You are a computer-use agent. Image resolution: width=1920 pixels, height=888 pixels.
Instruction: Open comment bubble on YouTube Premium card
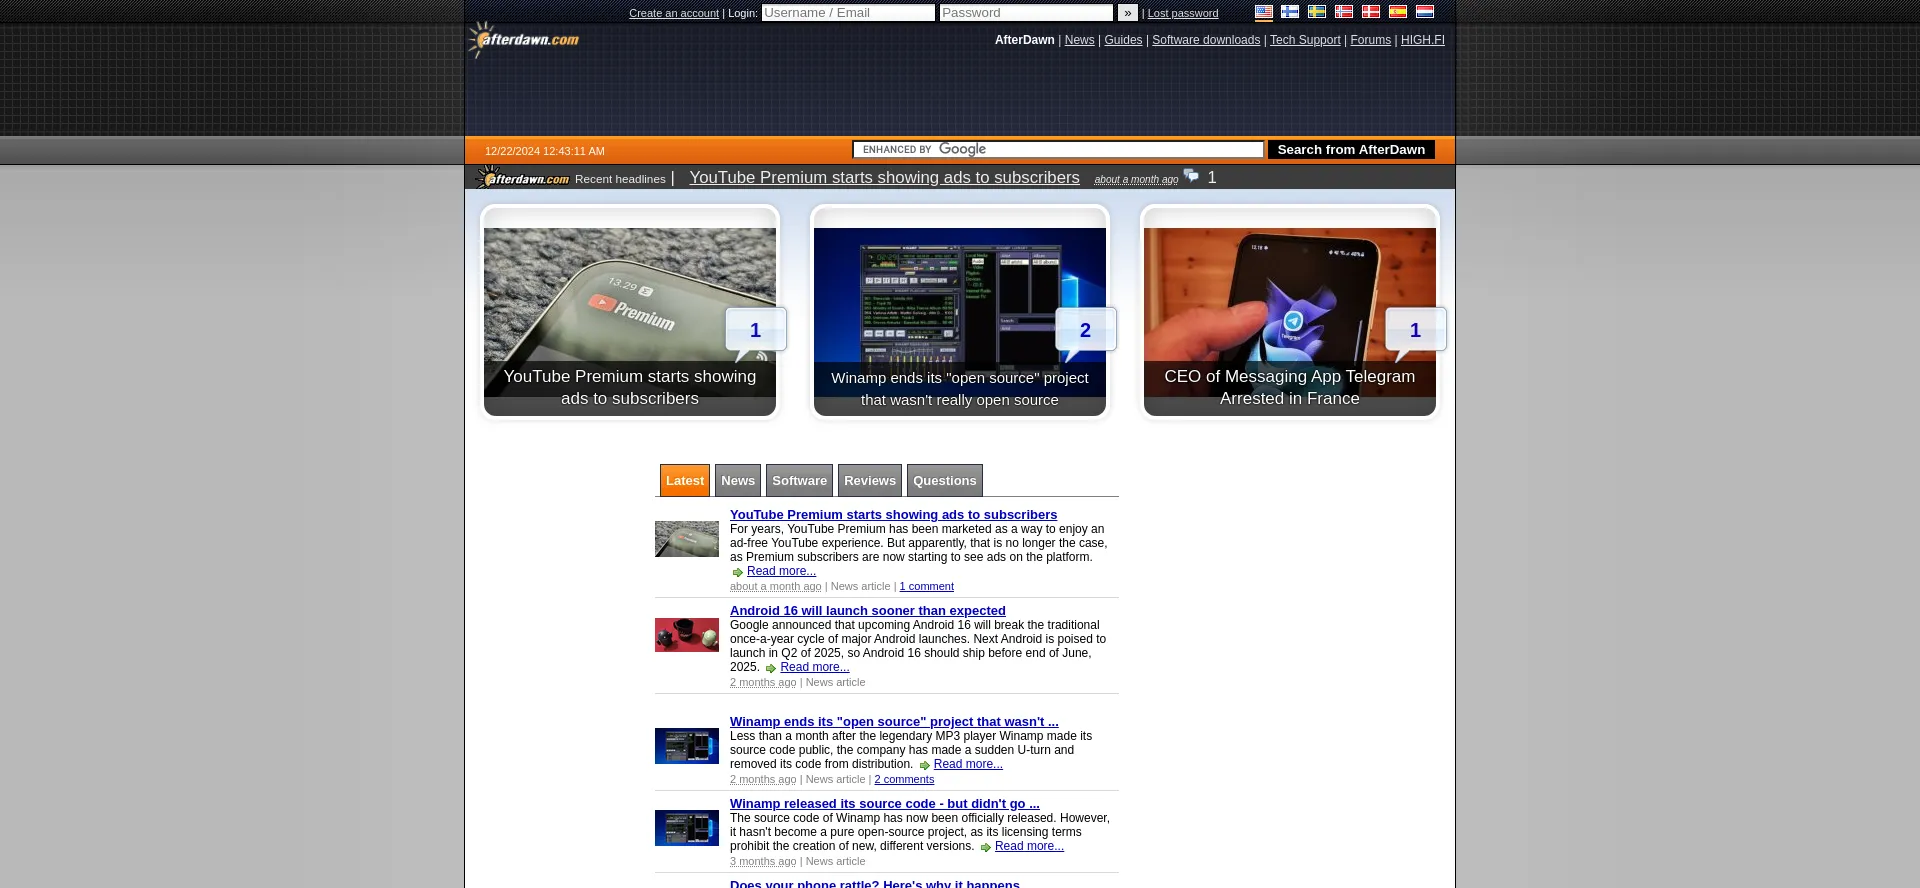[x=756, y=331]
